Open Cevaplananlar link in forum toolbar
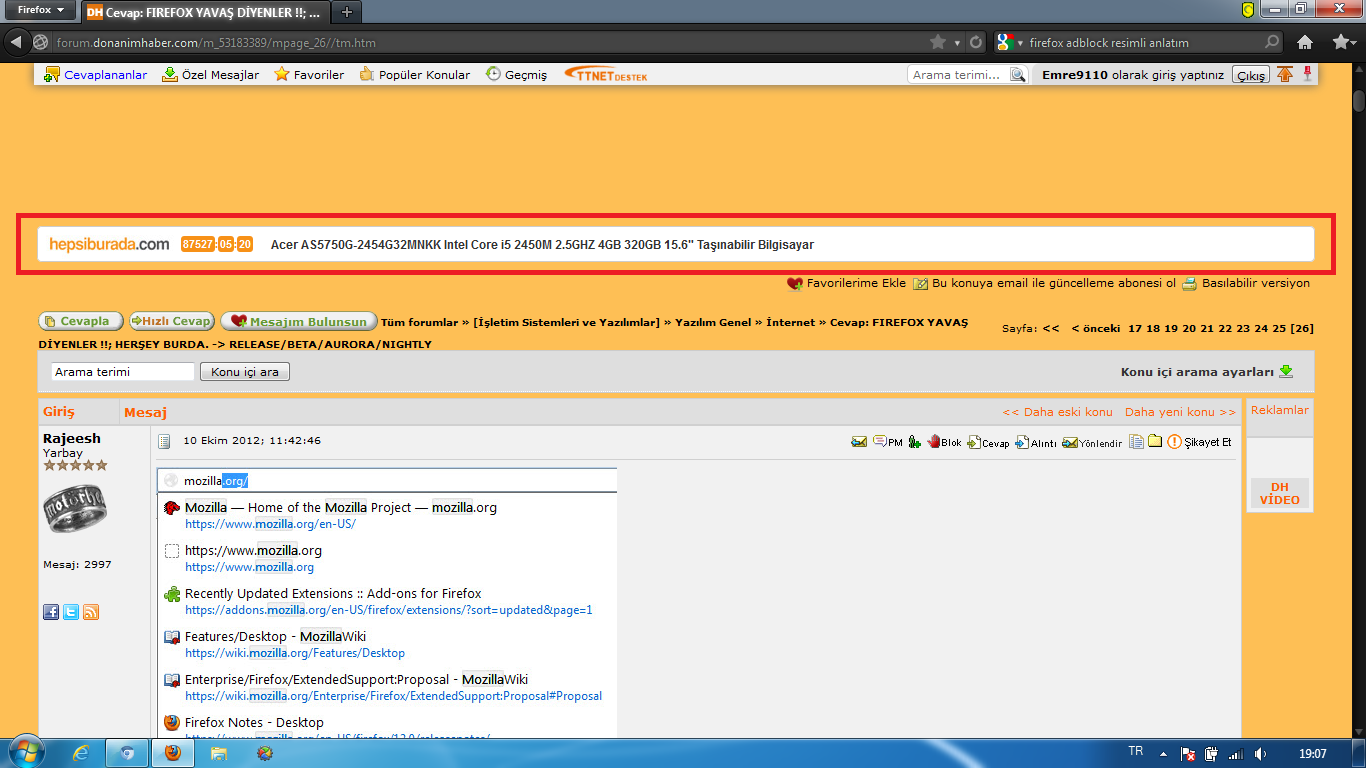 (x=96, y=75)
